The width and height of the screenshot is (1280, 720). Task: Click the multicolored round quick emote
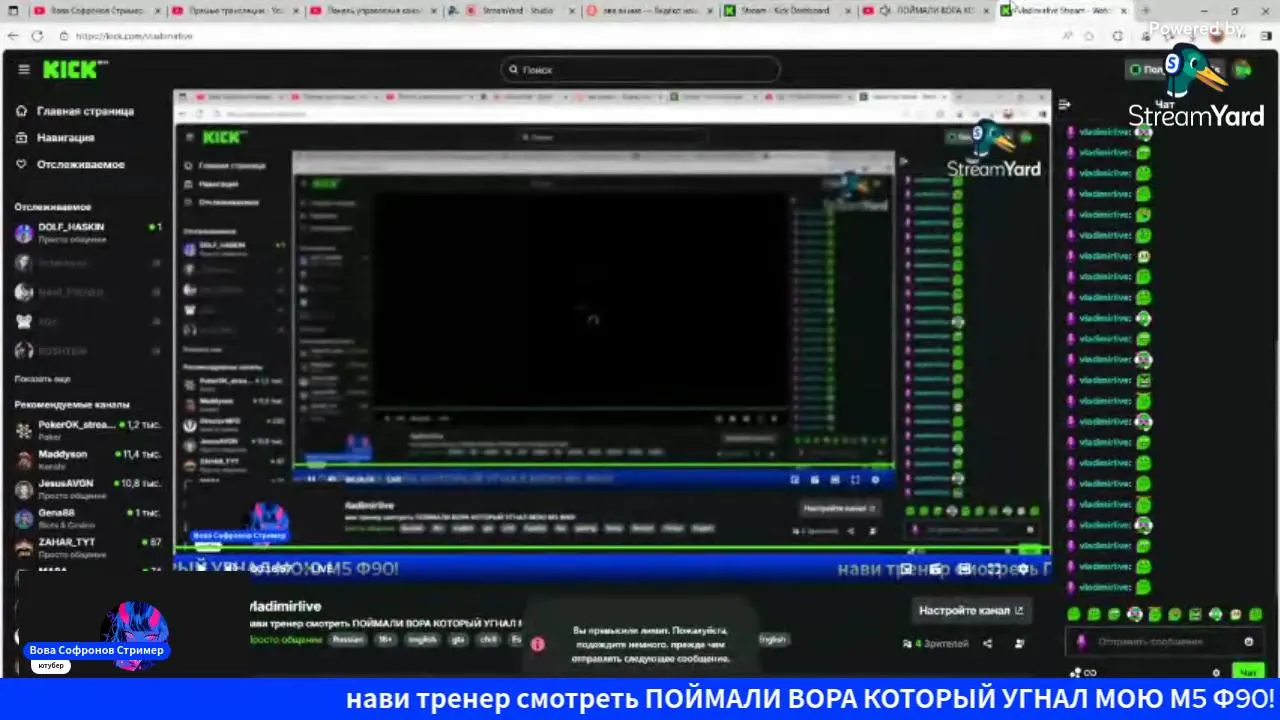pyautogui.click(x=1134, y=614)
